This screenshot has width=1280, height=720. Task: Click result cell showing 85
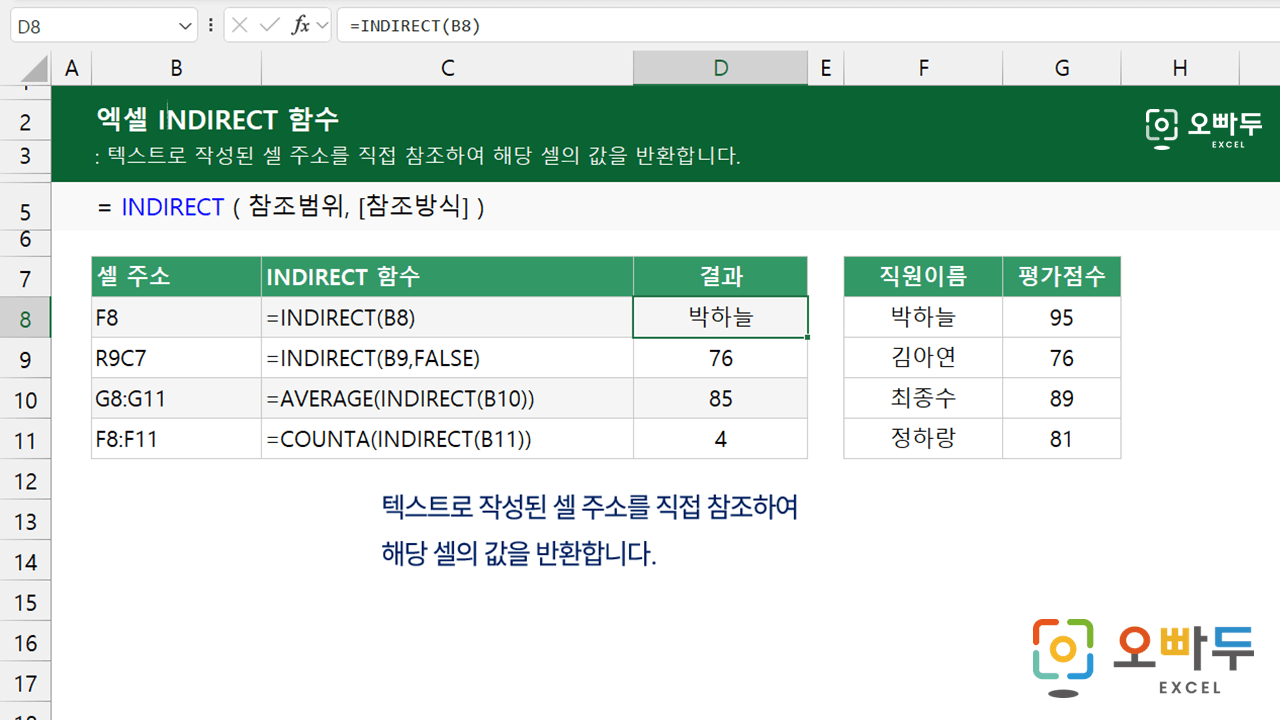click(x=720, y=399)
